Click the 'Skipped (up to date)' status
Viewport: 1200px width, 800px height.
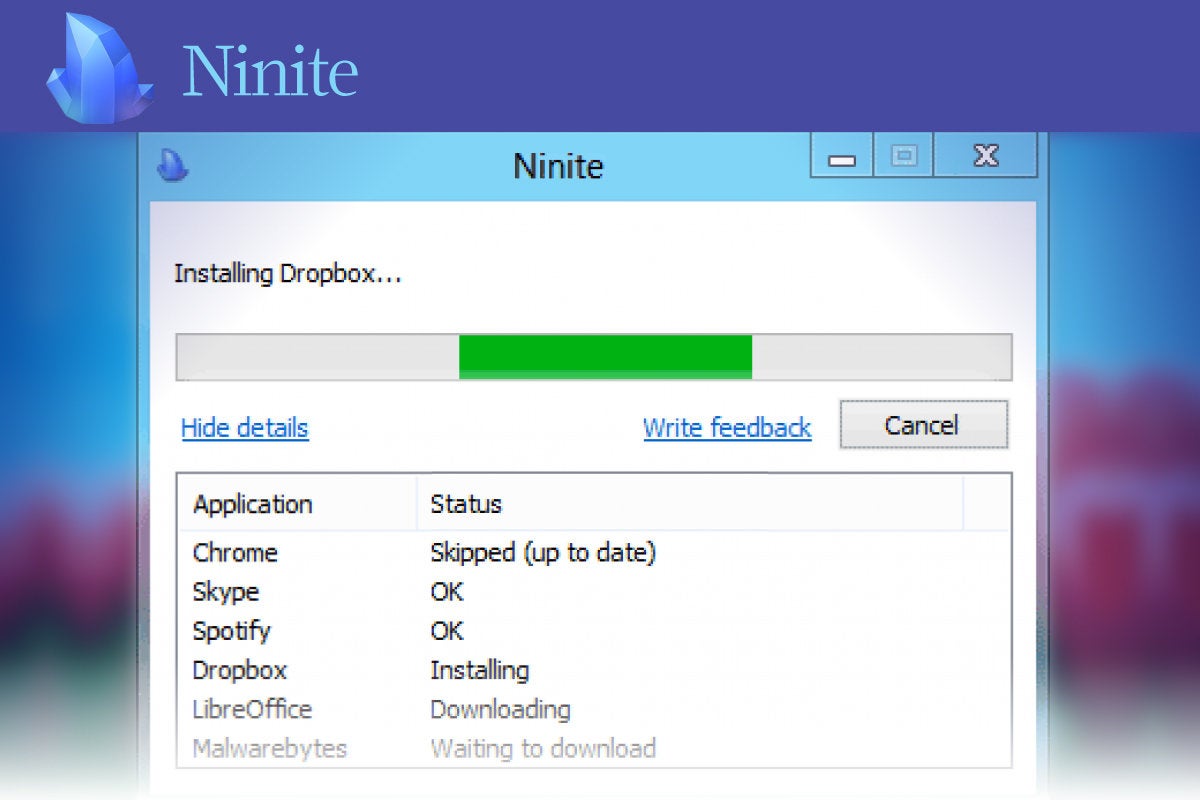[543, 552]
